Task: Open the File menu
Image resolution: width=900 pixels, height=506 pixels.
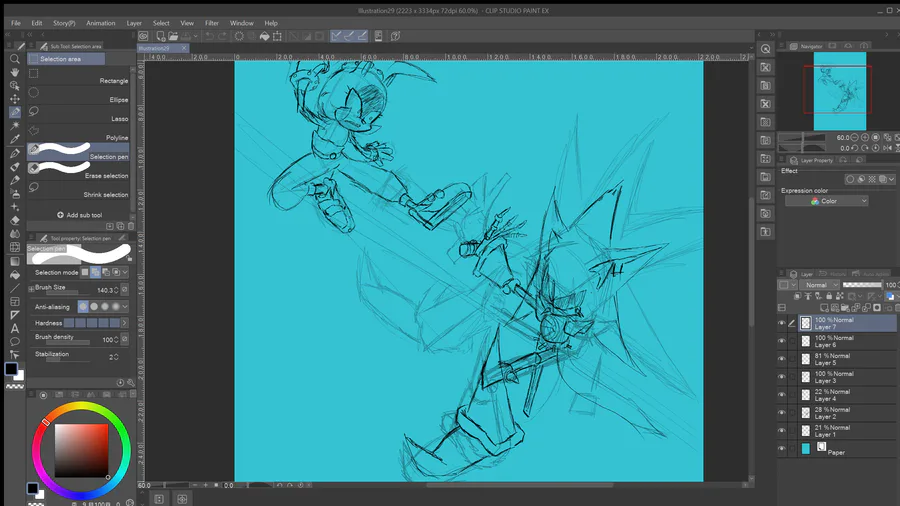Action: [15, 24]
